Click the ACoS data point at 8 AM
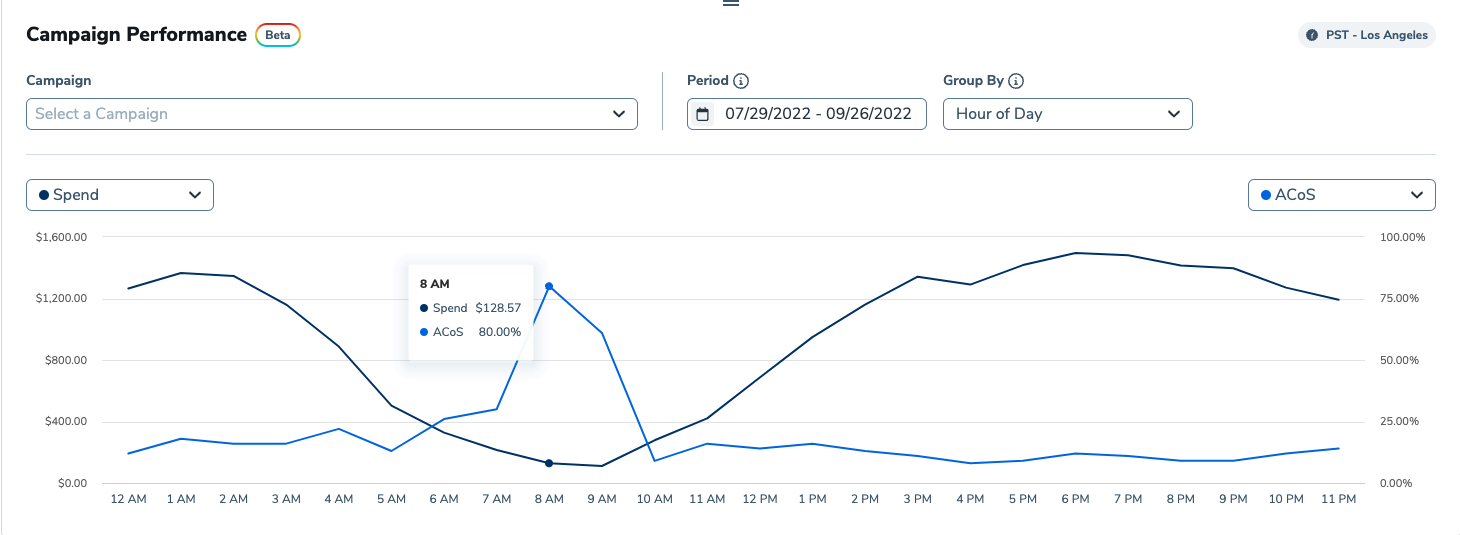Viewport: 1460px width, 535px height. pos(549,286)
